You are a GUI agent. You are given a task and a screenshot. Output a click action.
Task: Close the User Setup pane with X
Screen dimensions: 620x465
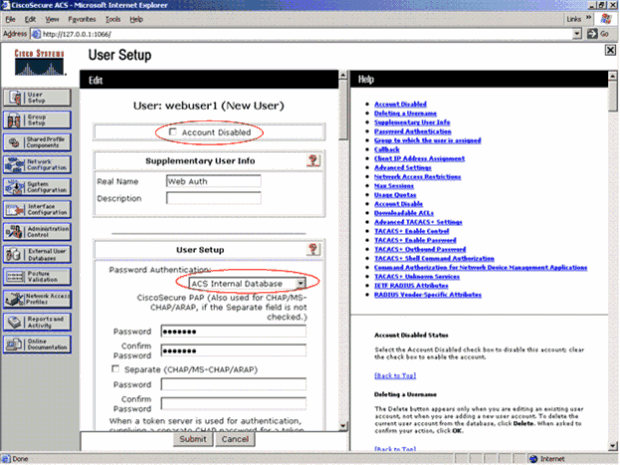tap(610, 50)
